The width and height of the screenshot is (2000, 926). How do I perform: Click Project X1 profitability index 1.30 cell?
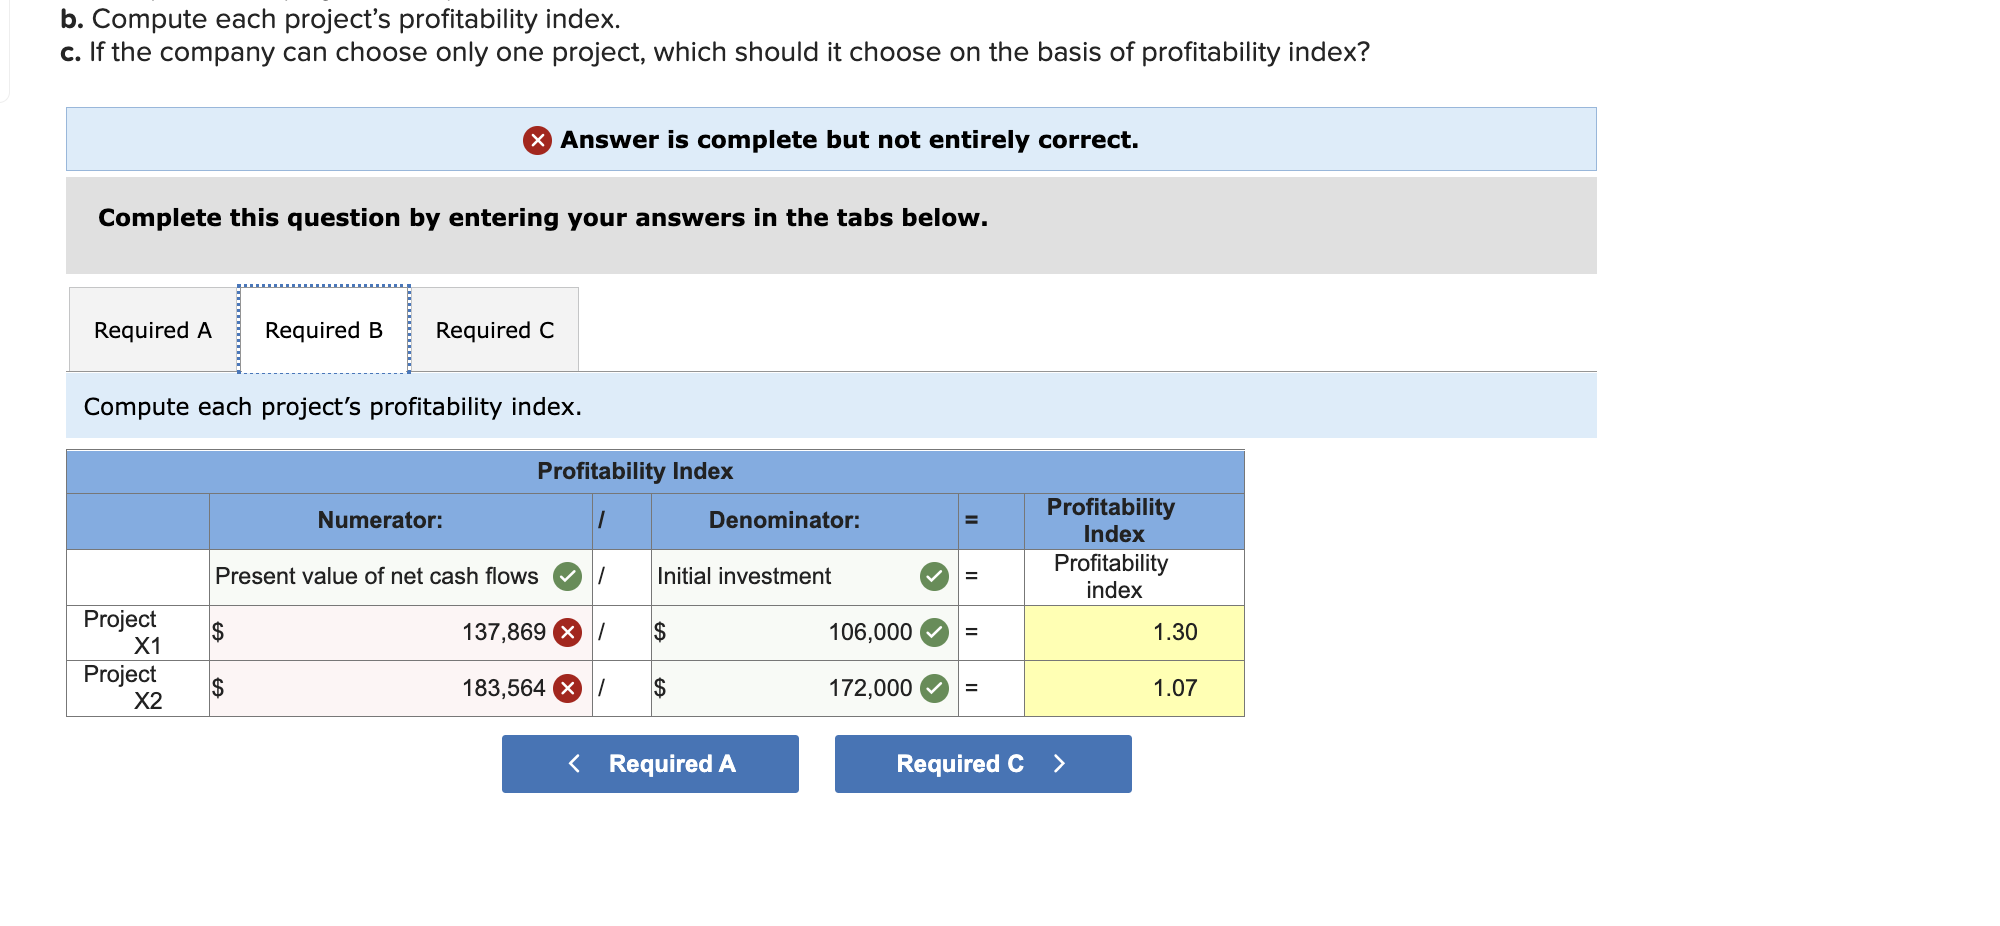1134,633
